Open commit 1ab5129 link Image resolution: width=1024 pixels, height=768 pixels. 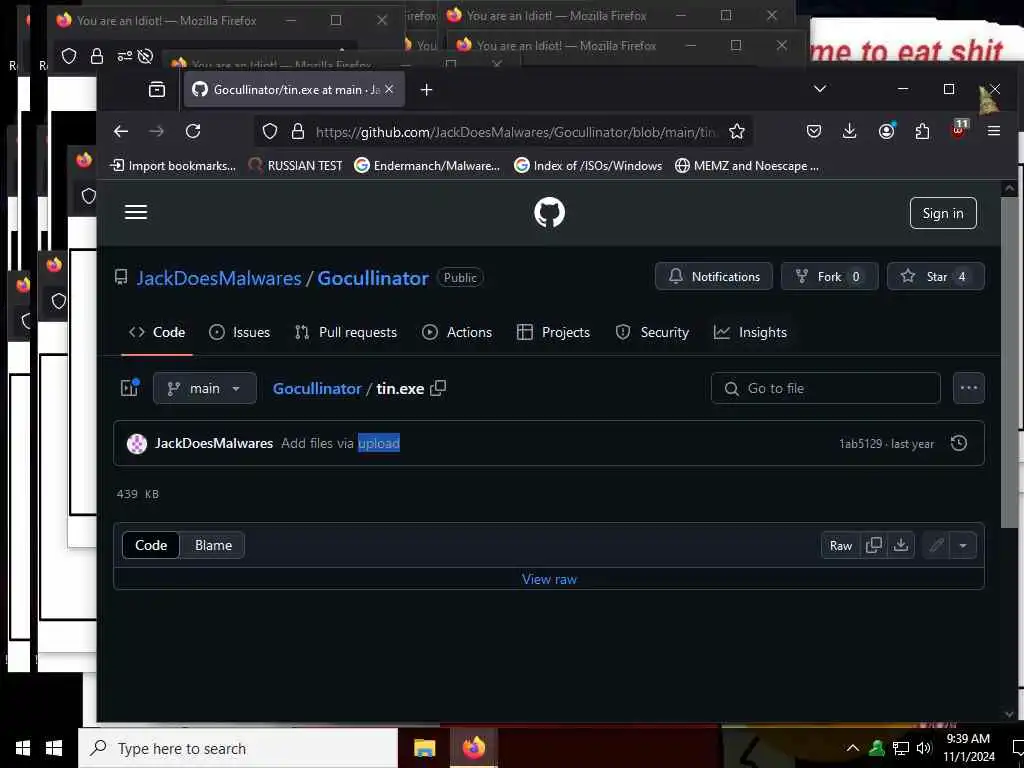[x=860, y=444]
